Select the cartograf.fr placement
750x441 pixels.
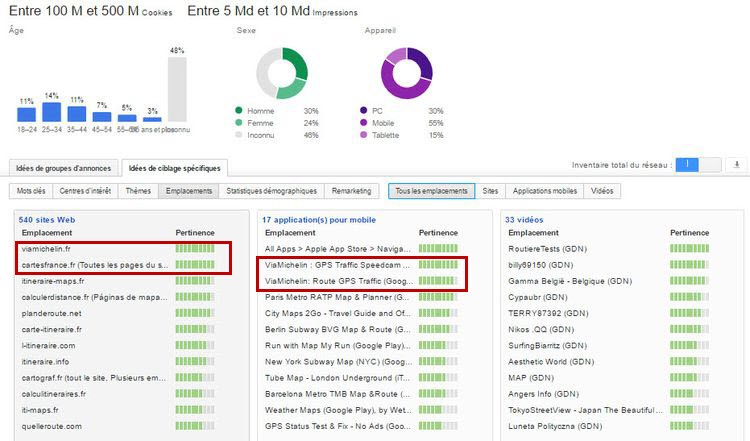coord(94,378)
